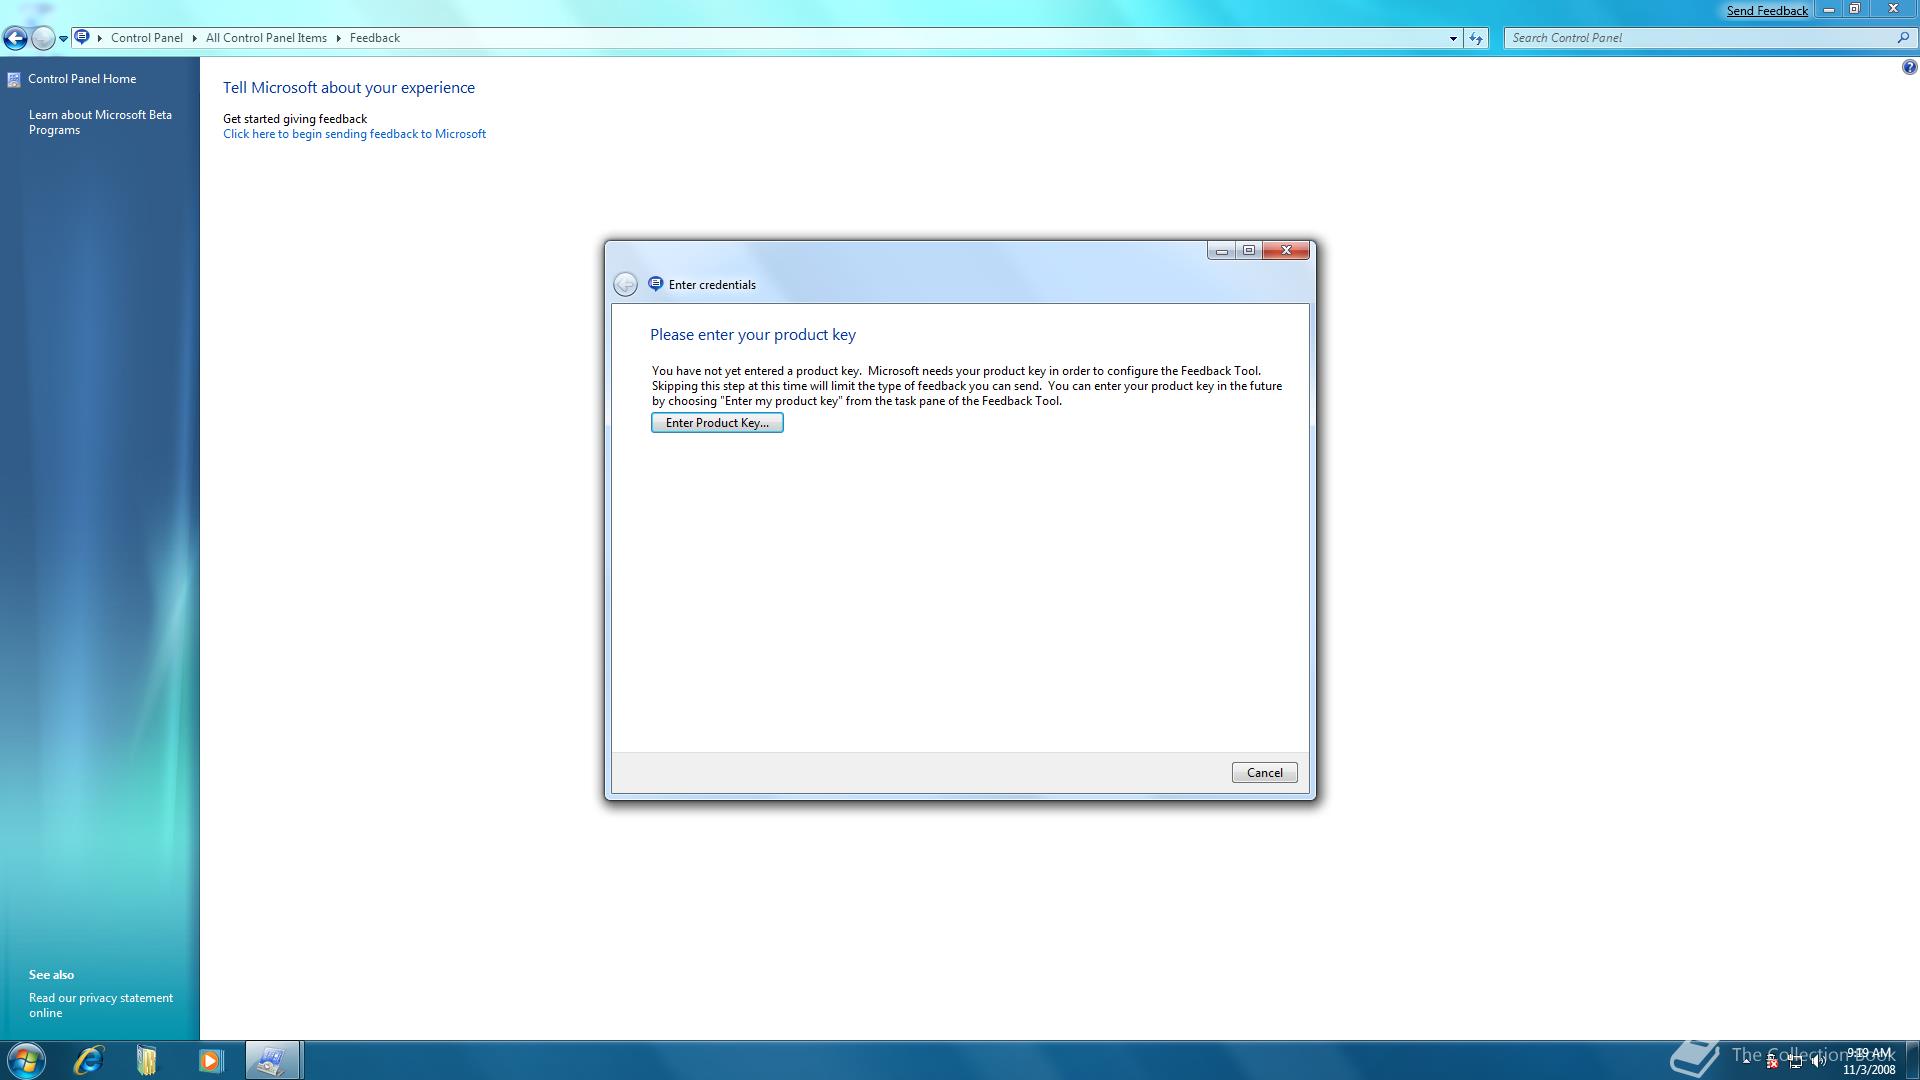Viewport: 1920px width, 1080px height.
Task: Click the Action Center flag tray icon
Action: tap(1771, 1062)
